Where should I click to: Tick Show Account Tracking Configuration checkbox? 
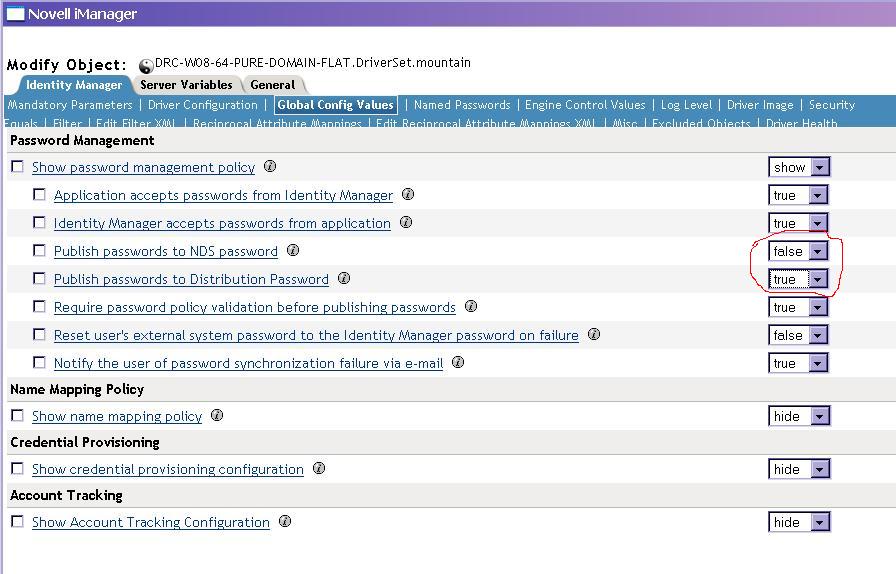coord(18,521)
